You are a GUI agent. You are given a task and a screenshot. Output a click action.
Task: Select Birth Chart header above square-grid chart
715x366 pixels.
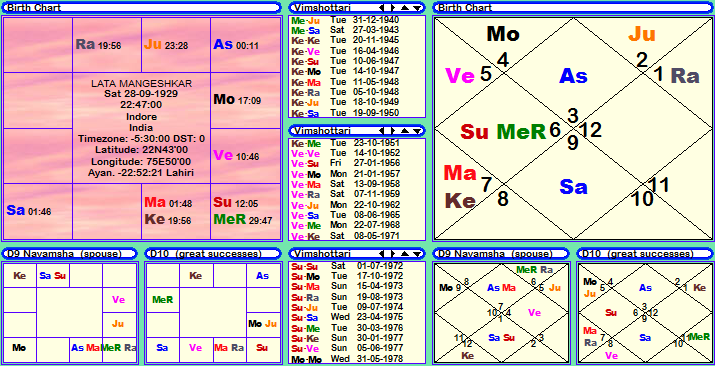click(141, 8)
